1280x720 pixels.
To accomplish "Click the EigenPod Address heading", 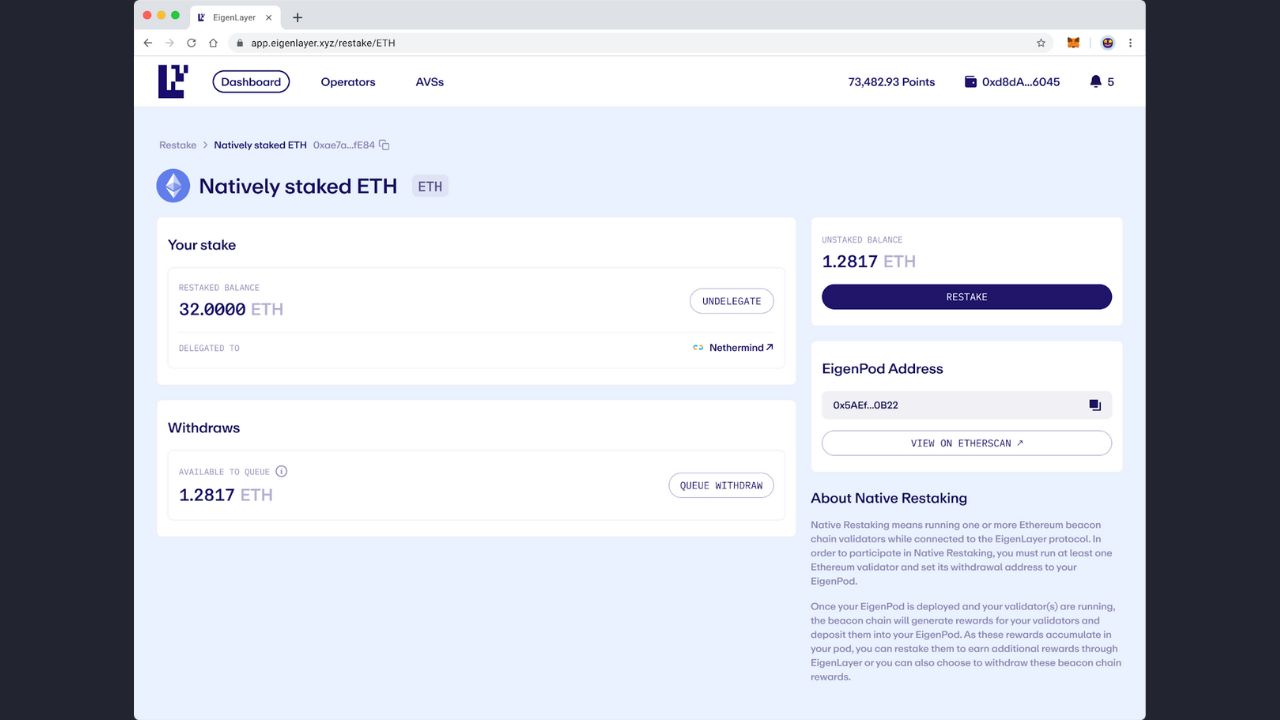I will pos(883,369).
